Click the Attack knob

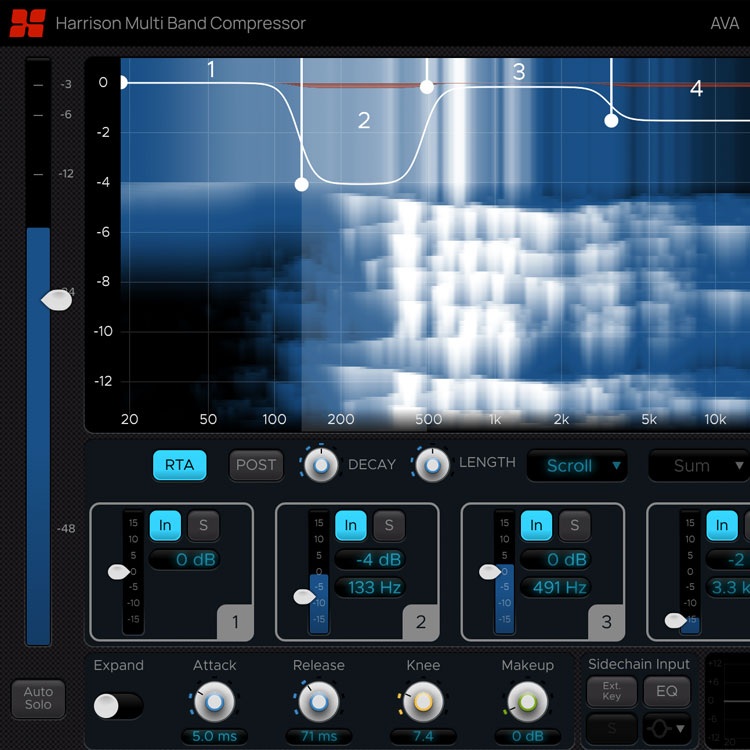[x=214, y=702]
